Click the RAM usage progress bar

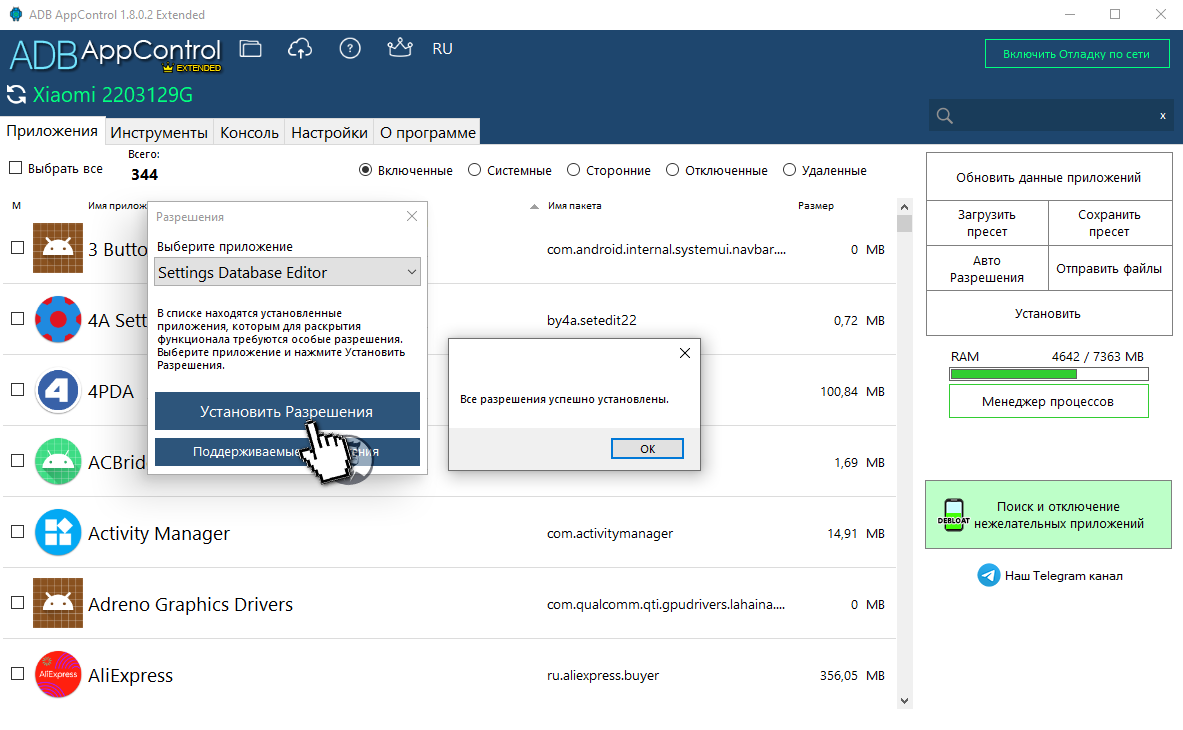pyautogui.click(x=1049, y=374)
